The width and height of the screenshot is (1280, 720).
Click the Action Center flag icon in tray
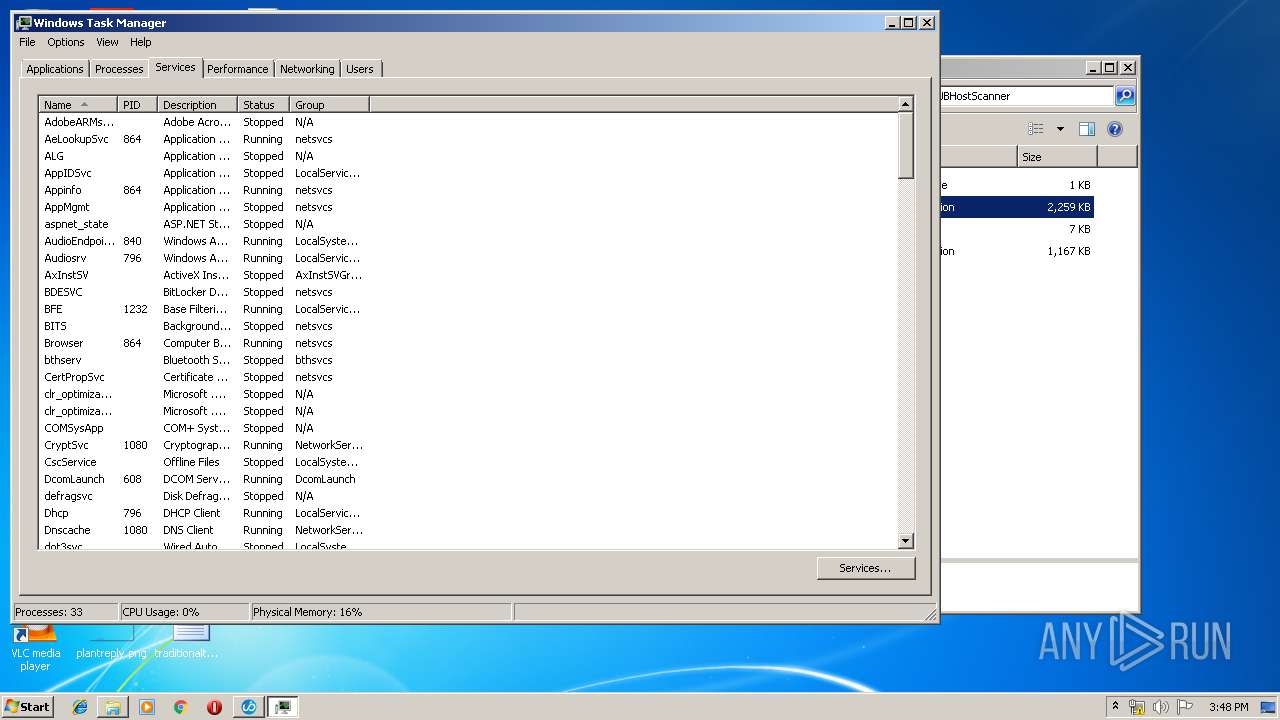tap(1185, 707)
